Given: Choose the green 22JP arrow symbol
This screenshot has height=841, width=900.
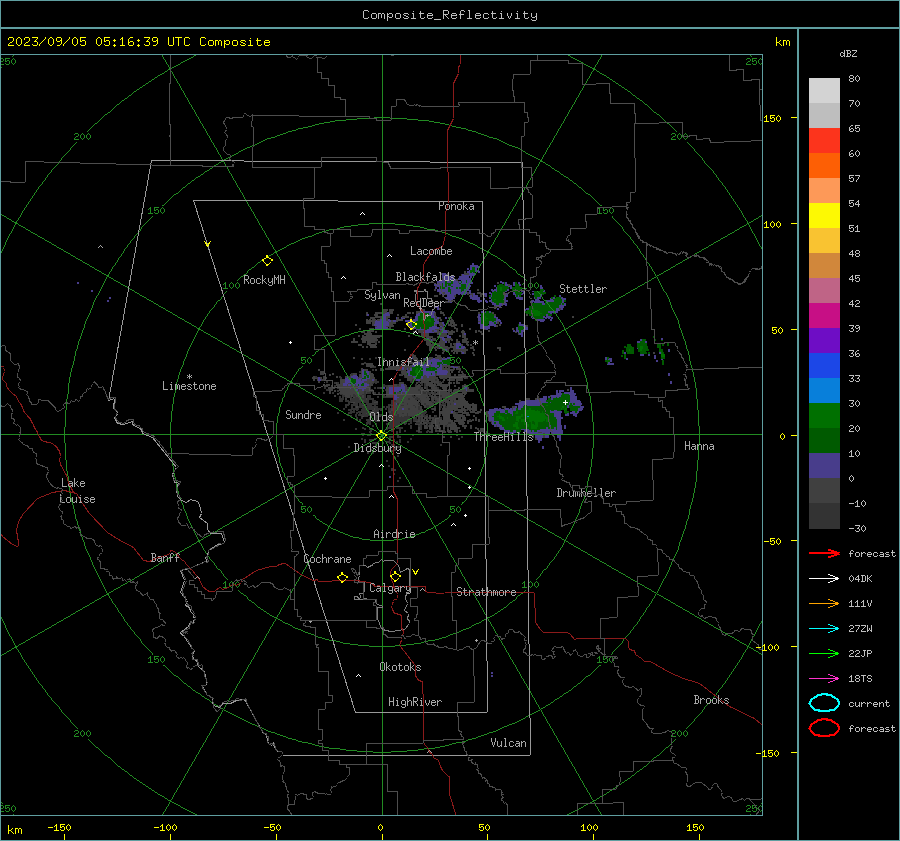Looking at the screenshot, I should click(x=824, y=653).
